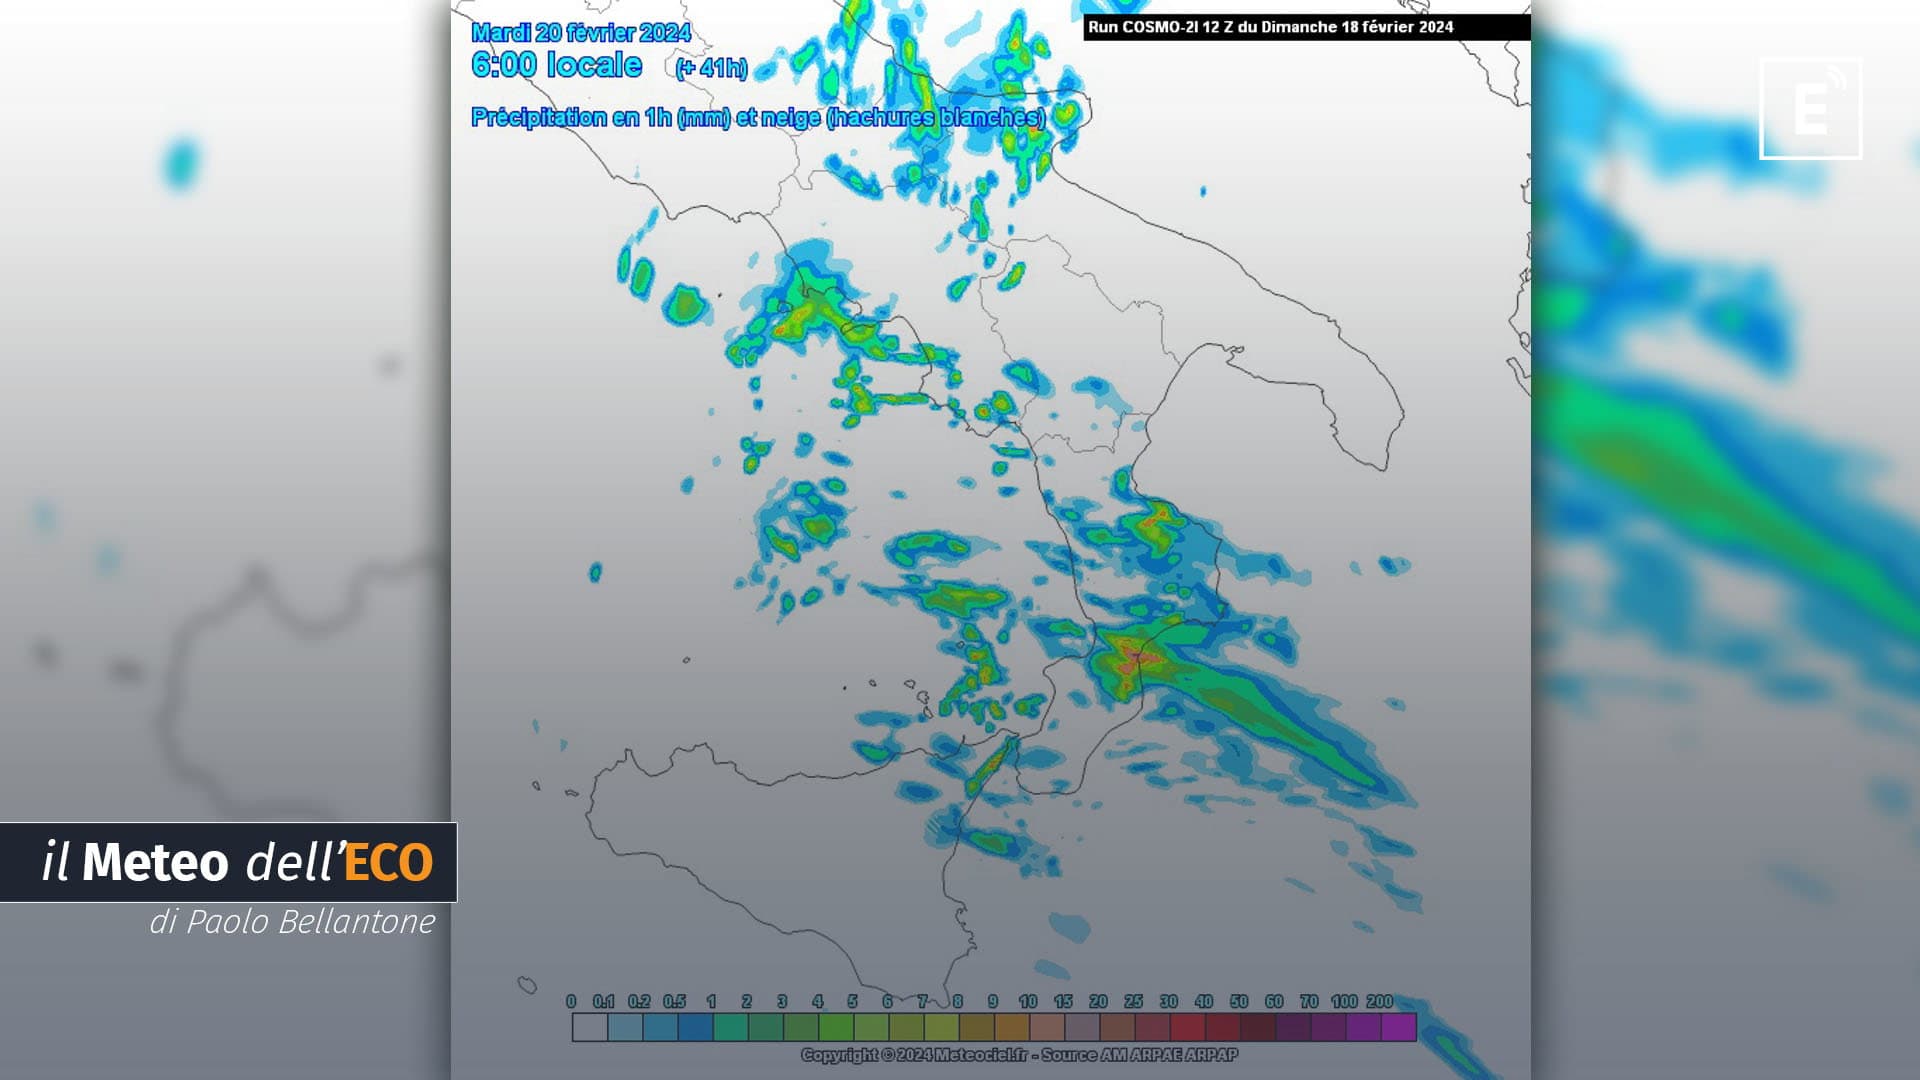
Task: Select the bright purple swatch after 200
Action: click(x=1399, y=1027)
